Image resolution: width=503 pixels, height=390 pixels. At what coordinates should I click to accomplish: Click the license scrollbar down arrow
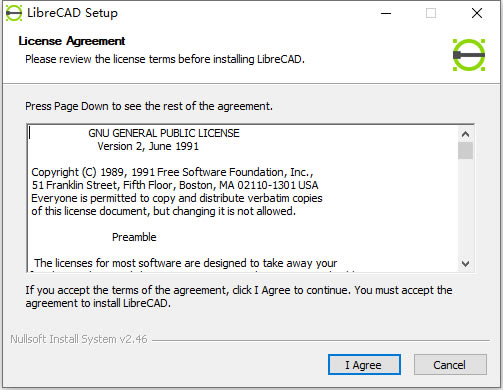click(465, 264)
